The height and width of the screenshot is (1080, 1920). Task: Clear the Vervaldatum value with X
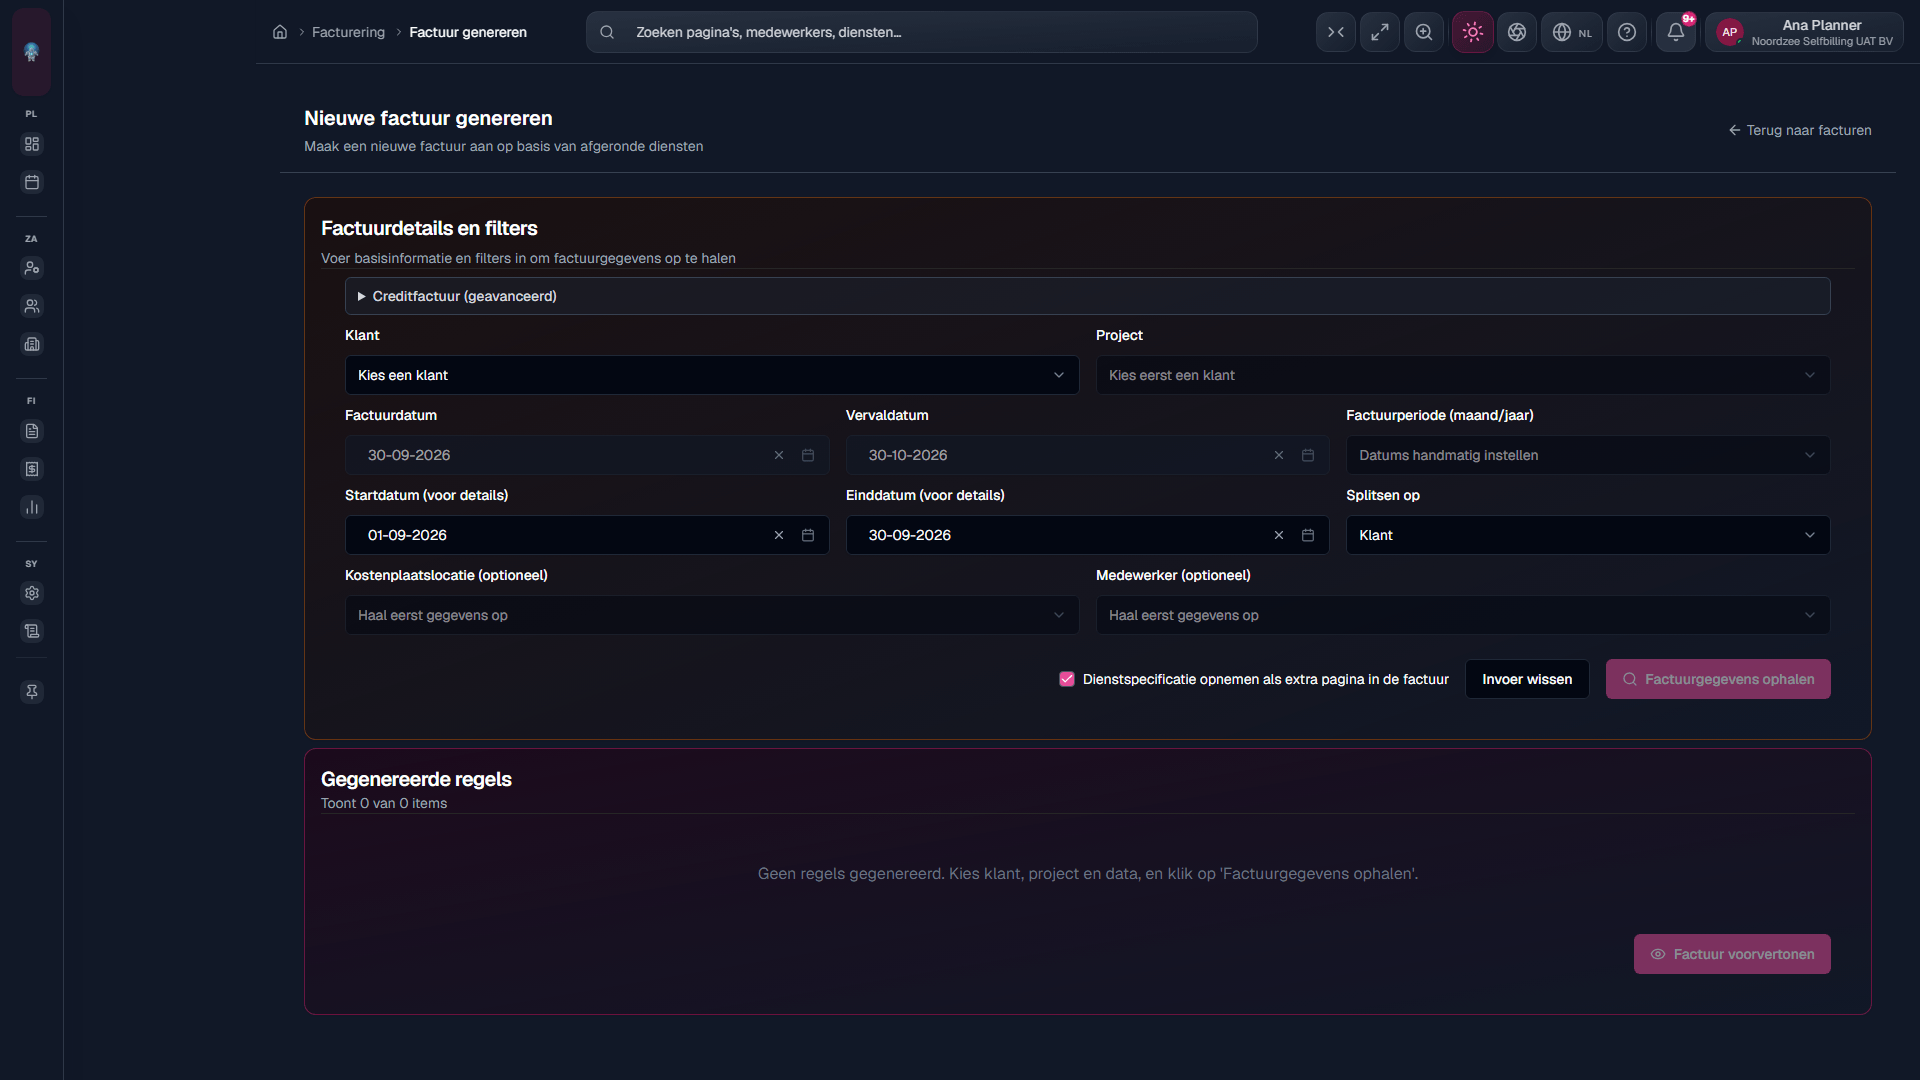tap(1279, 455)
